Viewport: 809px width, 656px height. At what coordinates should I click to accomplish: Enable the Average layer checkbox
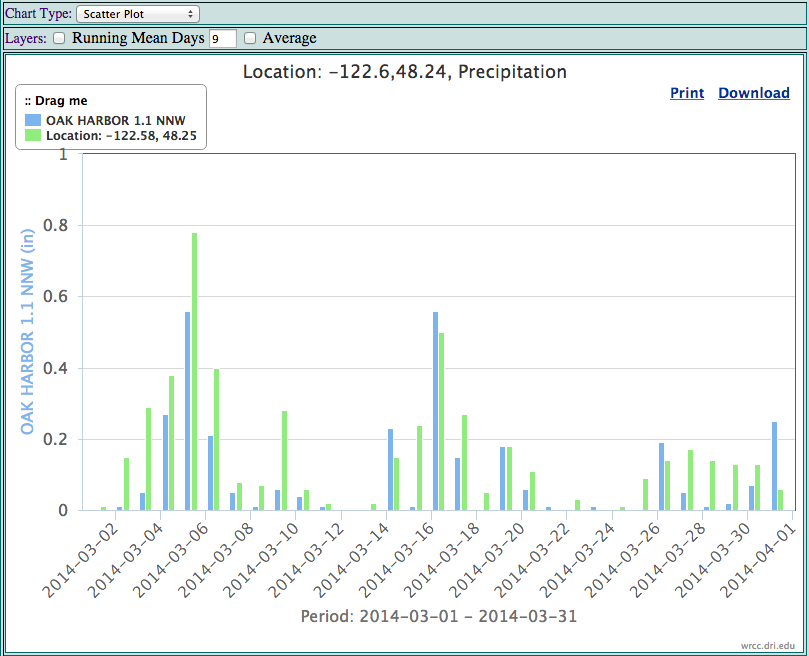tap(250, 38)
